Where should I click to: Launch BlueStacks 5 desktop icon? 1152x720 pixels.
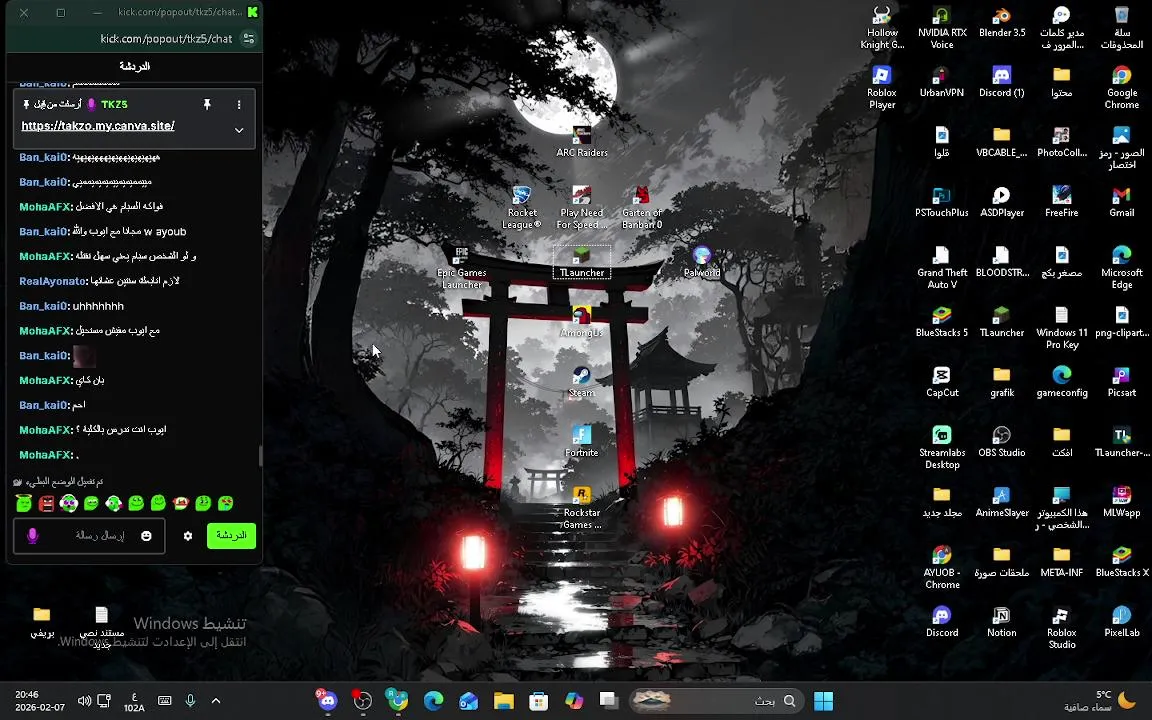pyautogui.click(x=942, y=322)
